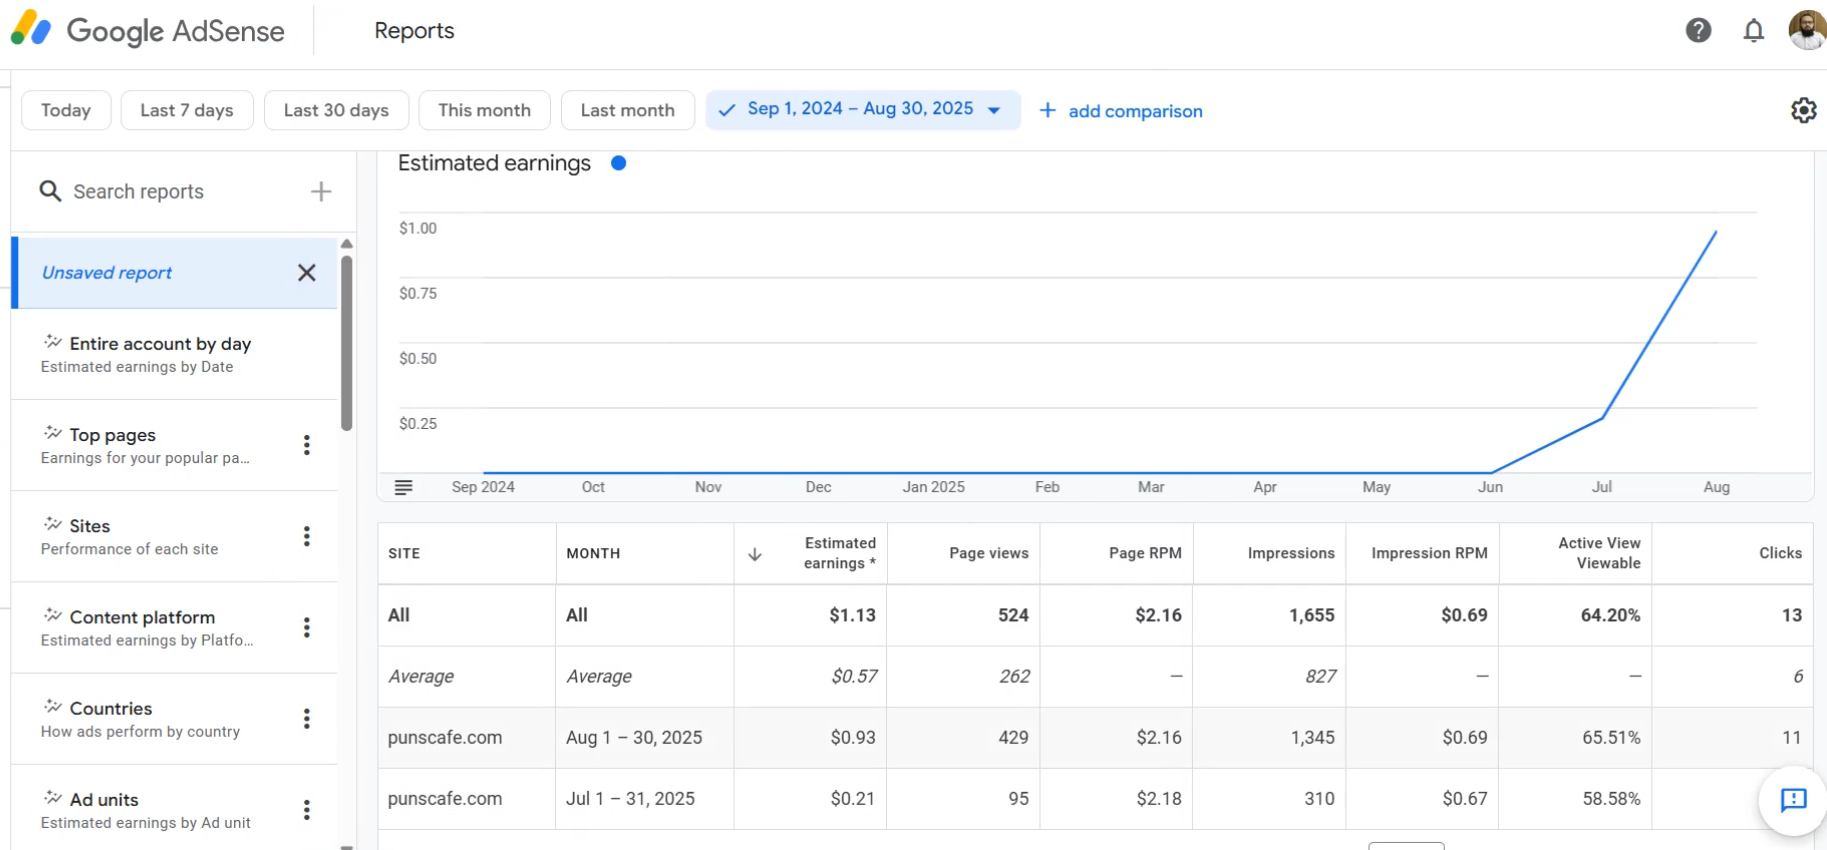Select the Last 30 days filter
This screenshot has width=1827, height=850.
(x=336, y=110)
